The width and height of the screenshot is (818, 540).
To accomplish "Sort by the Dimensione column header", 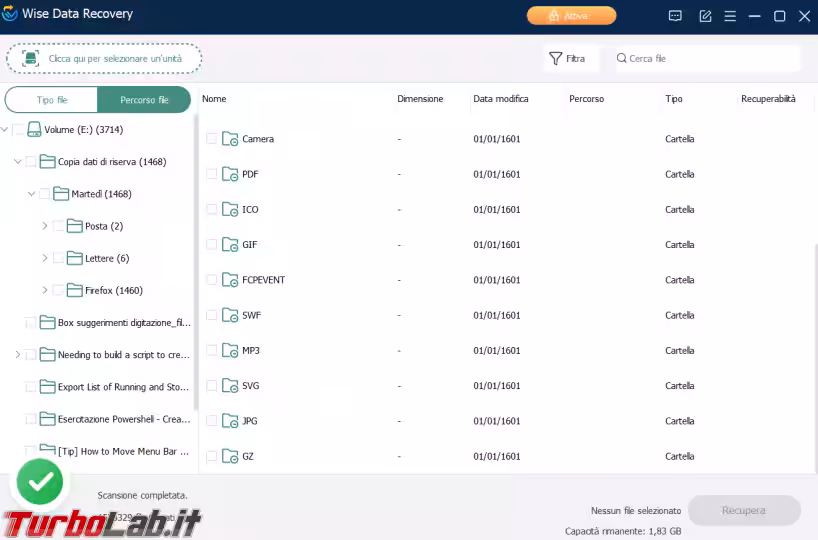I will pyautogui.click(x=420, y=99).
